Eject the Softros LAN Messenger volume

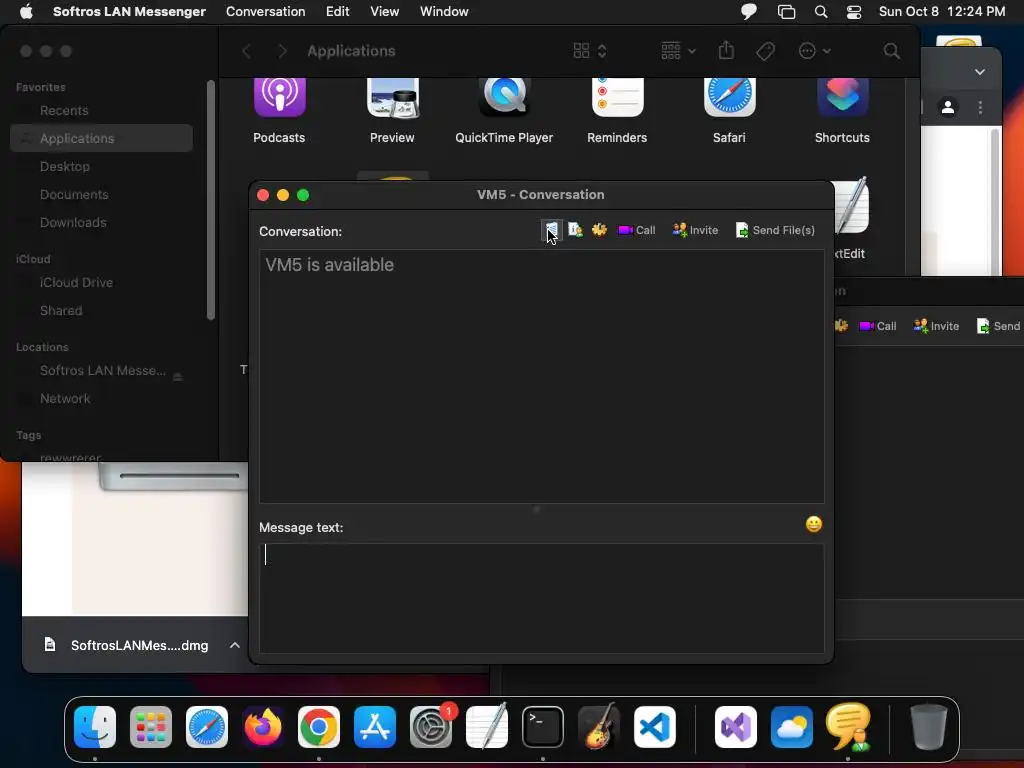178,377
